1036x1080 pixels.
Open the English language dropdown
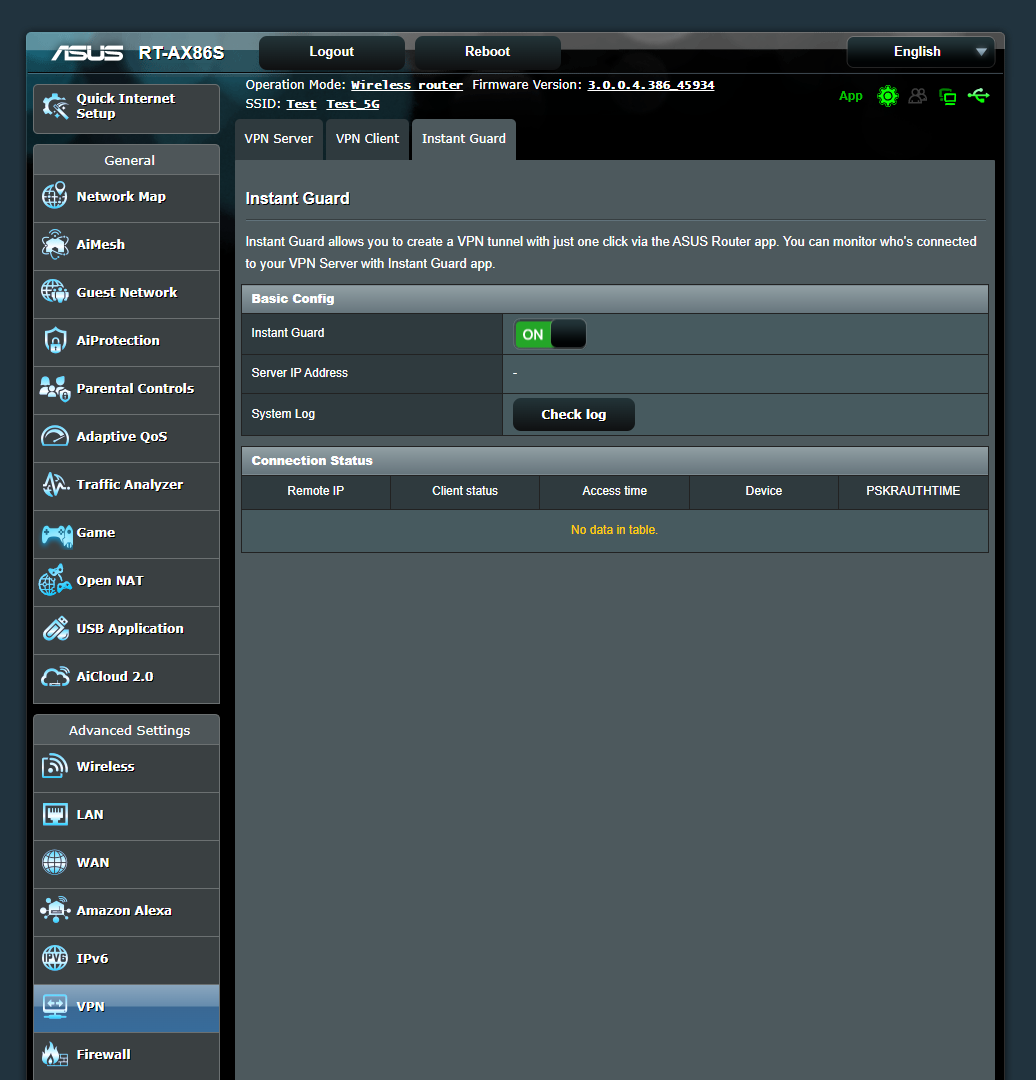point(919,51)
